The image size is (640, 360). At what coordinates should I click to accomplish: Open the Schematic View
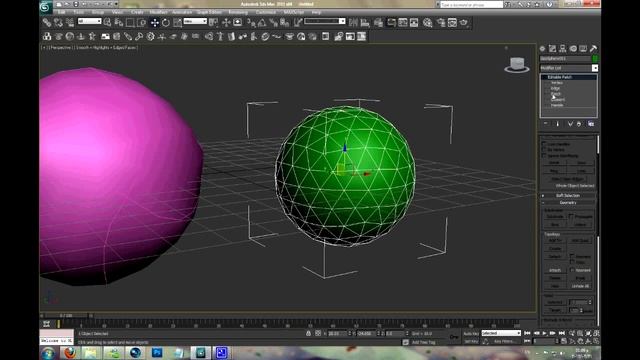414,22
